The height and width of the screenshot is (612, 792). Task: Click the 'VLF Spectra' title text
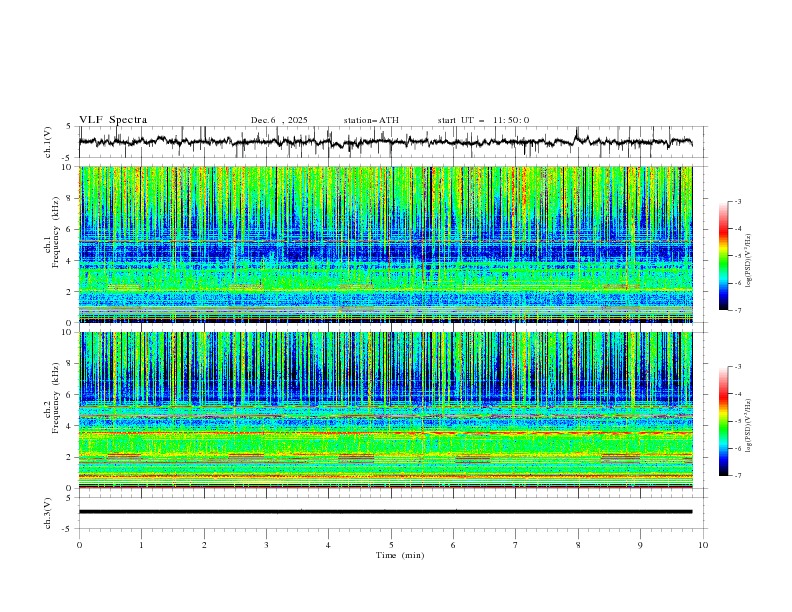(113, 120)
